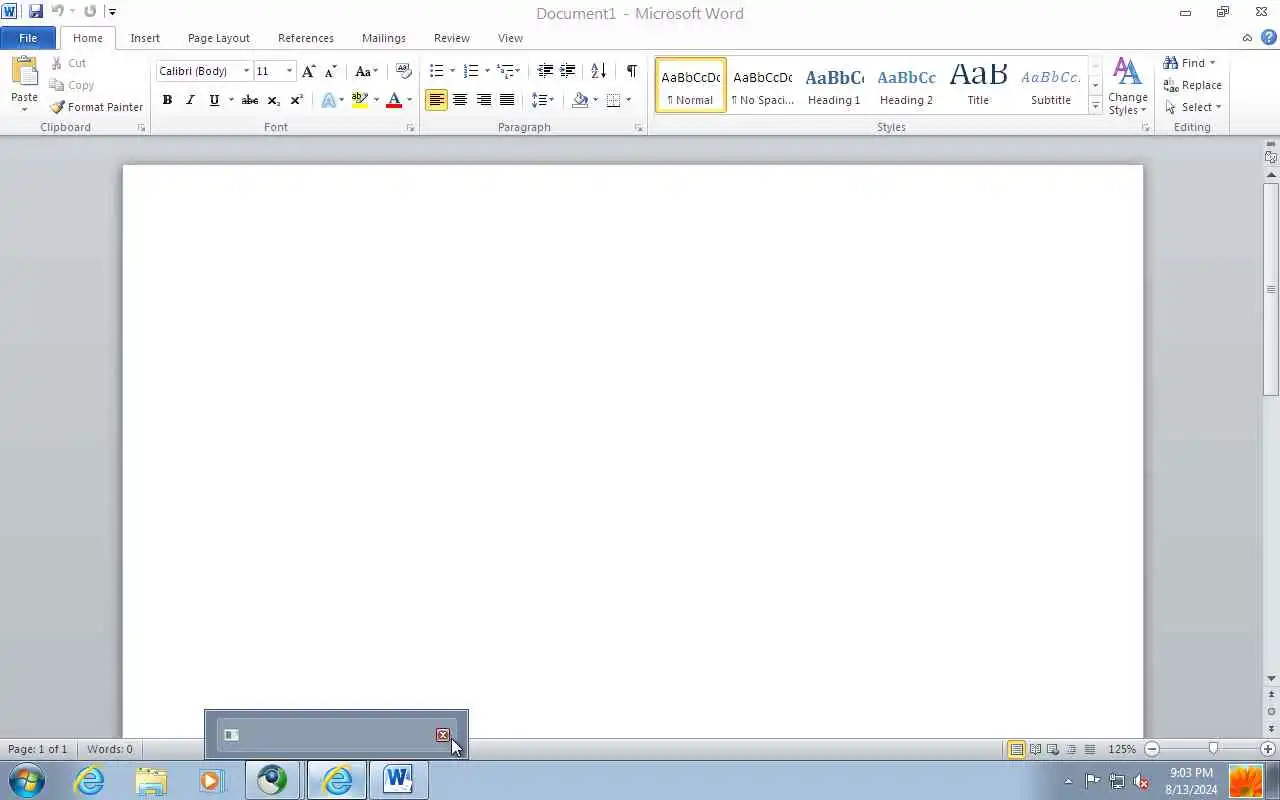Apply the Heading 1 style
Screen dimensions: 1280x800
[x=834, y=85]
